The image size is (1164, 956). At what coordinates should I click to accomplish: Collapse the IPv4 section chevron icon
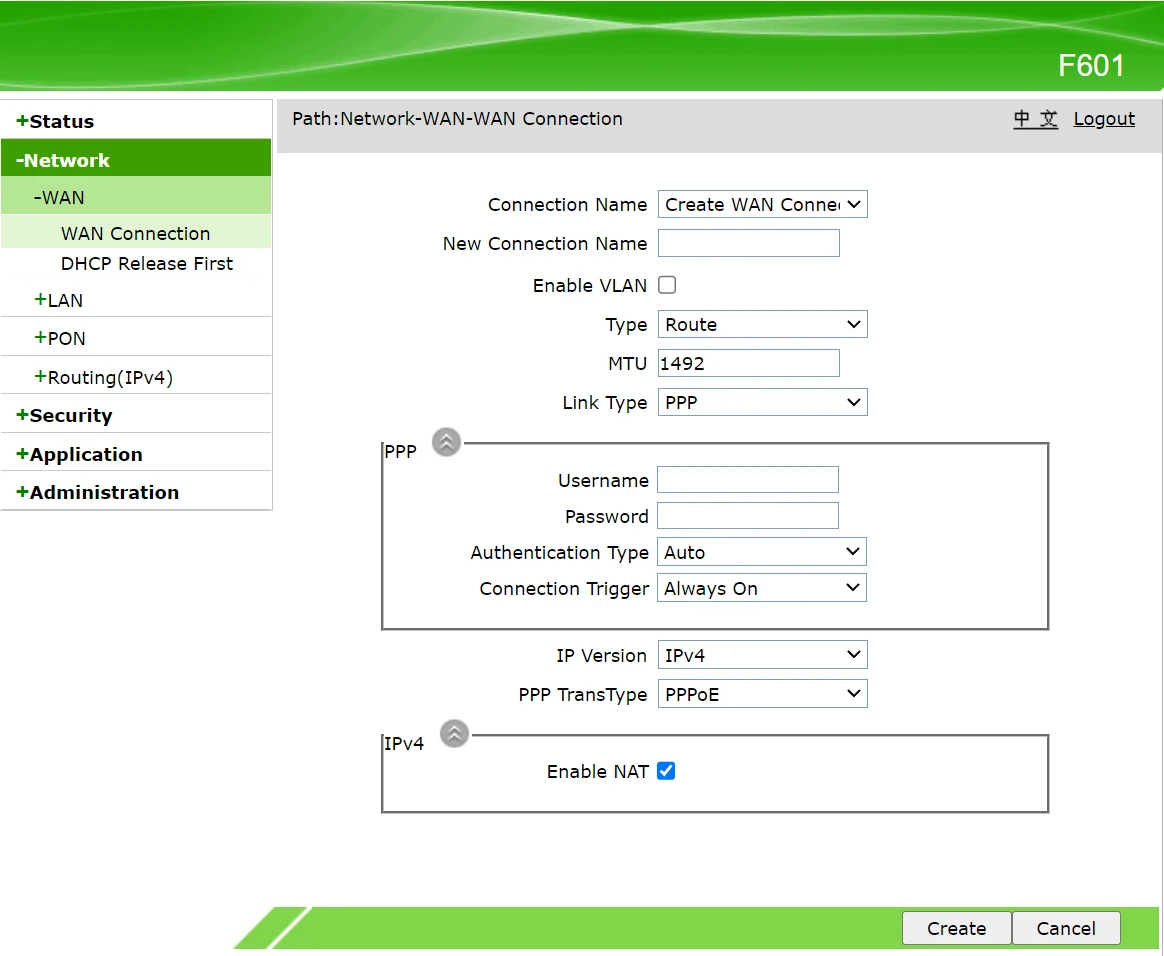coord(454,734)
